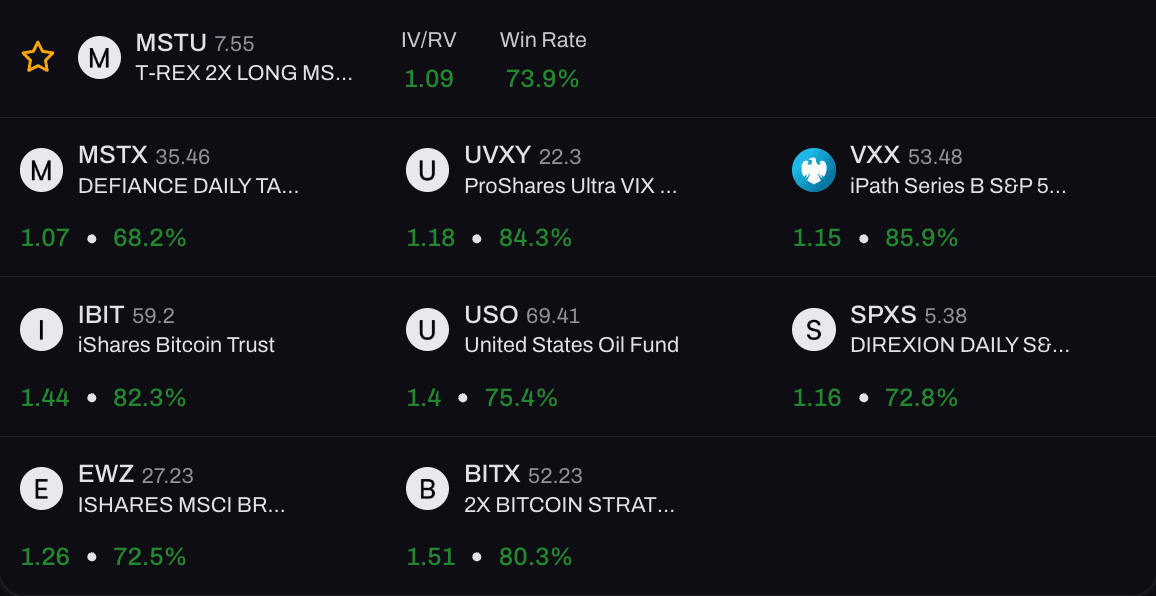Click the USO "U" ticker icon
This screenshot has width=1156, height=596.
(427, 329)
